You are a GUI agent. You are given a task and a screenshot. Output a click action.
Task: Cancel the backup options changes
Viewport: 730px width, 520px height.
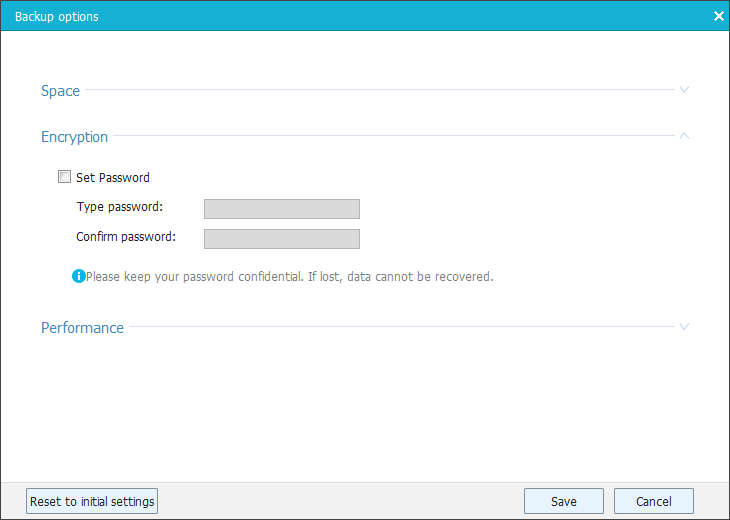click(x=653, y=501)
